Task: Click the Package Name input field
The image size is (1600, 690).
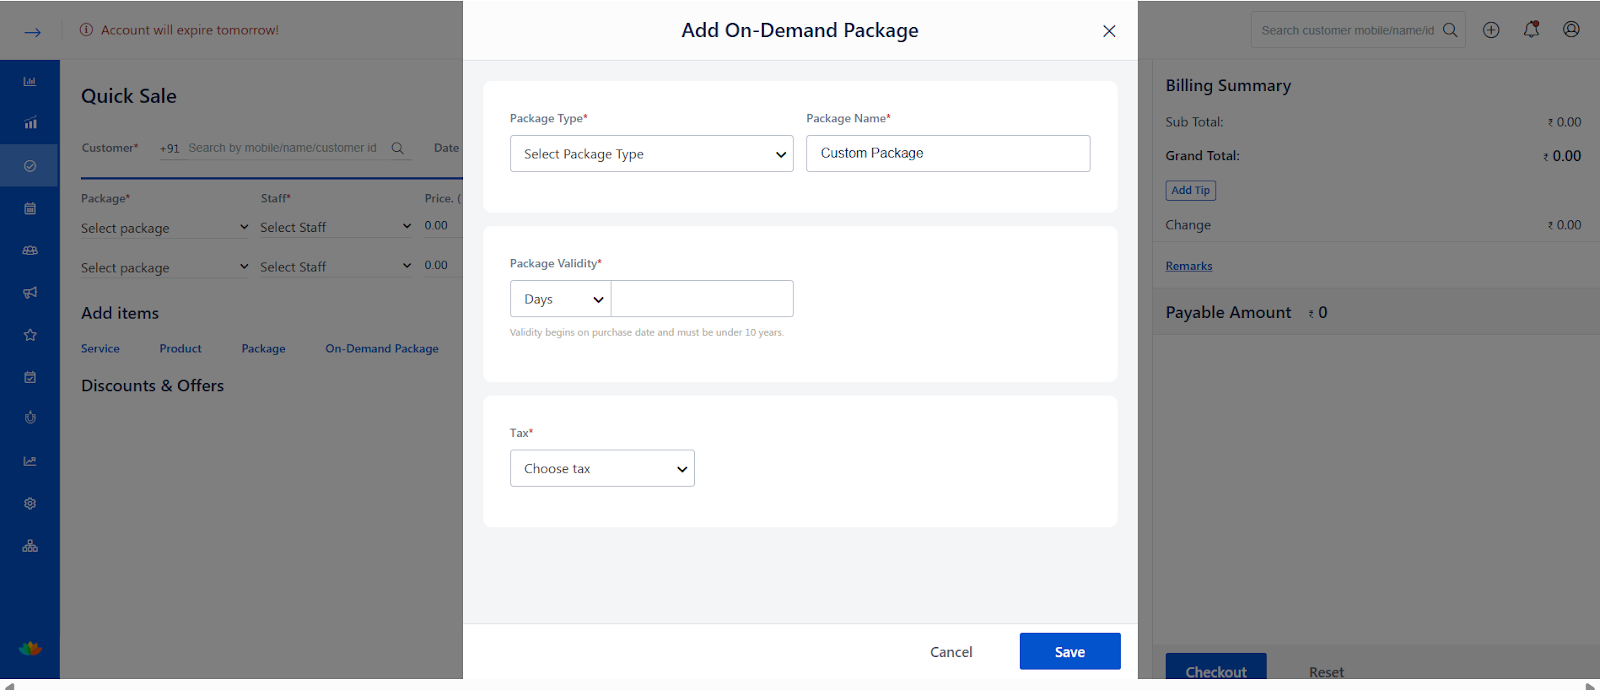Action: (948, 153)
